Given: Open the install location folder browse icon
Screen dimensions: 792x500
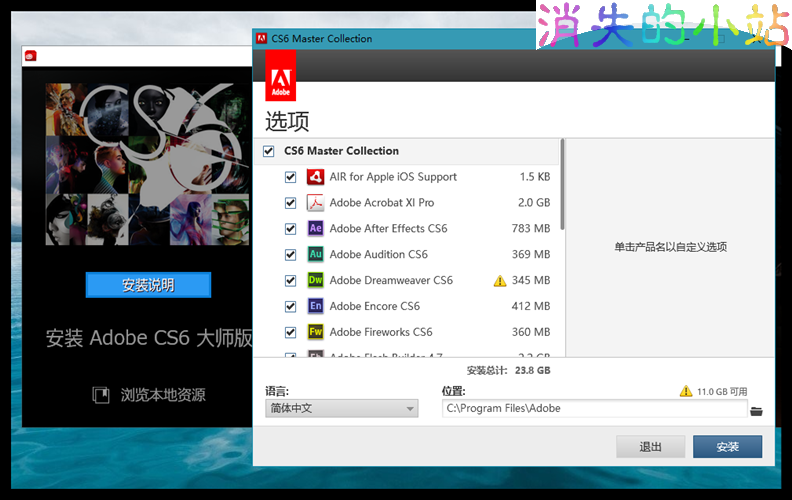Looking at the screenshot, I should pyautogui.click(x=756, y=411).
